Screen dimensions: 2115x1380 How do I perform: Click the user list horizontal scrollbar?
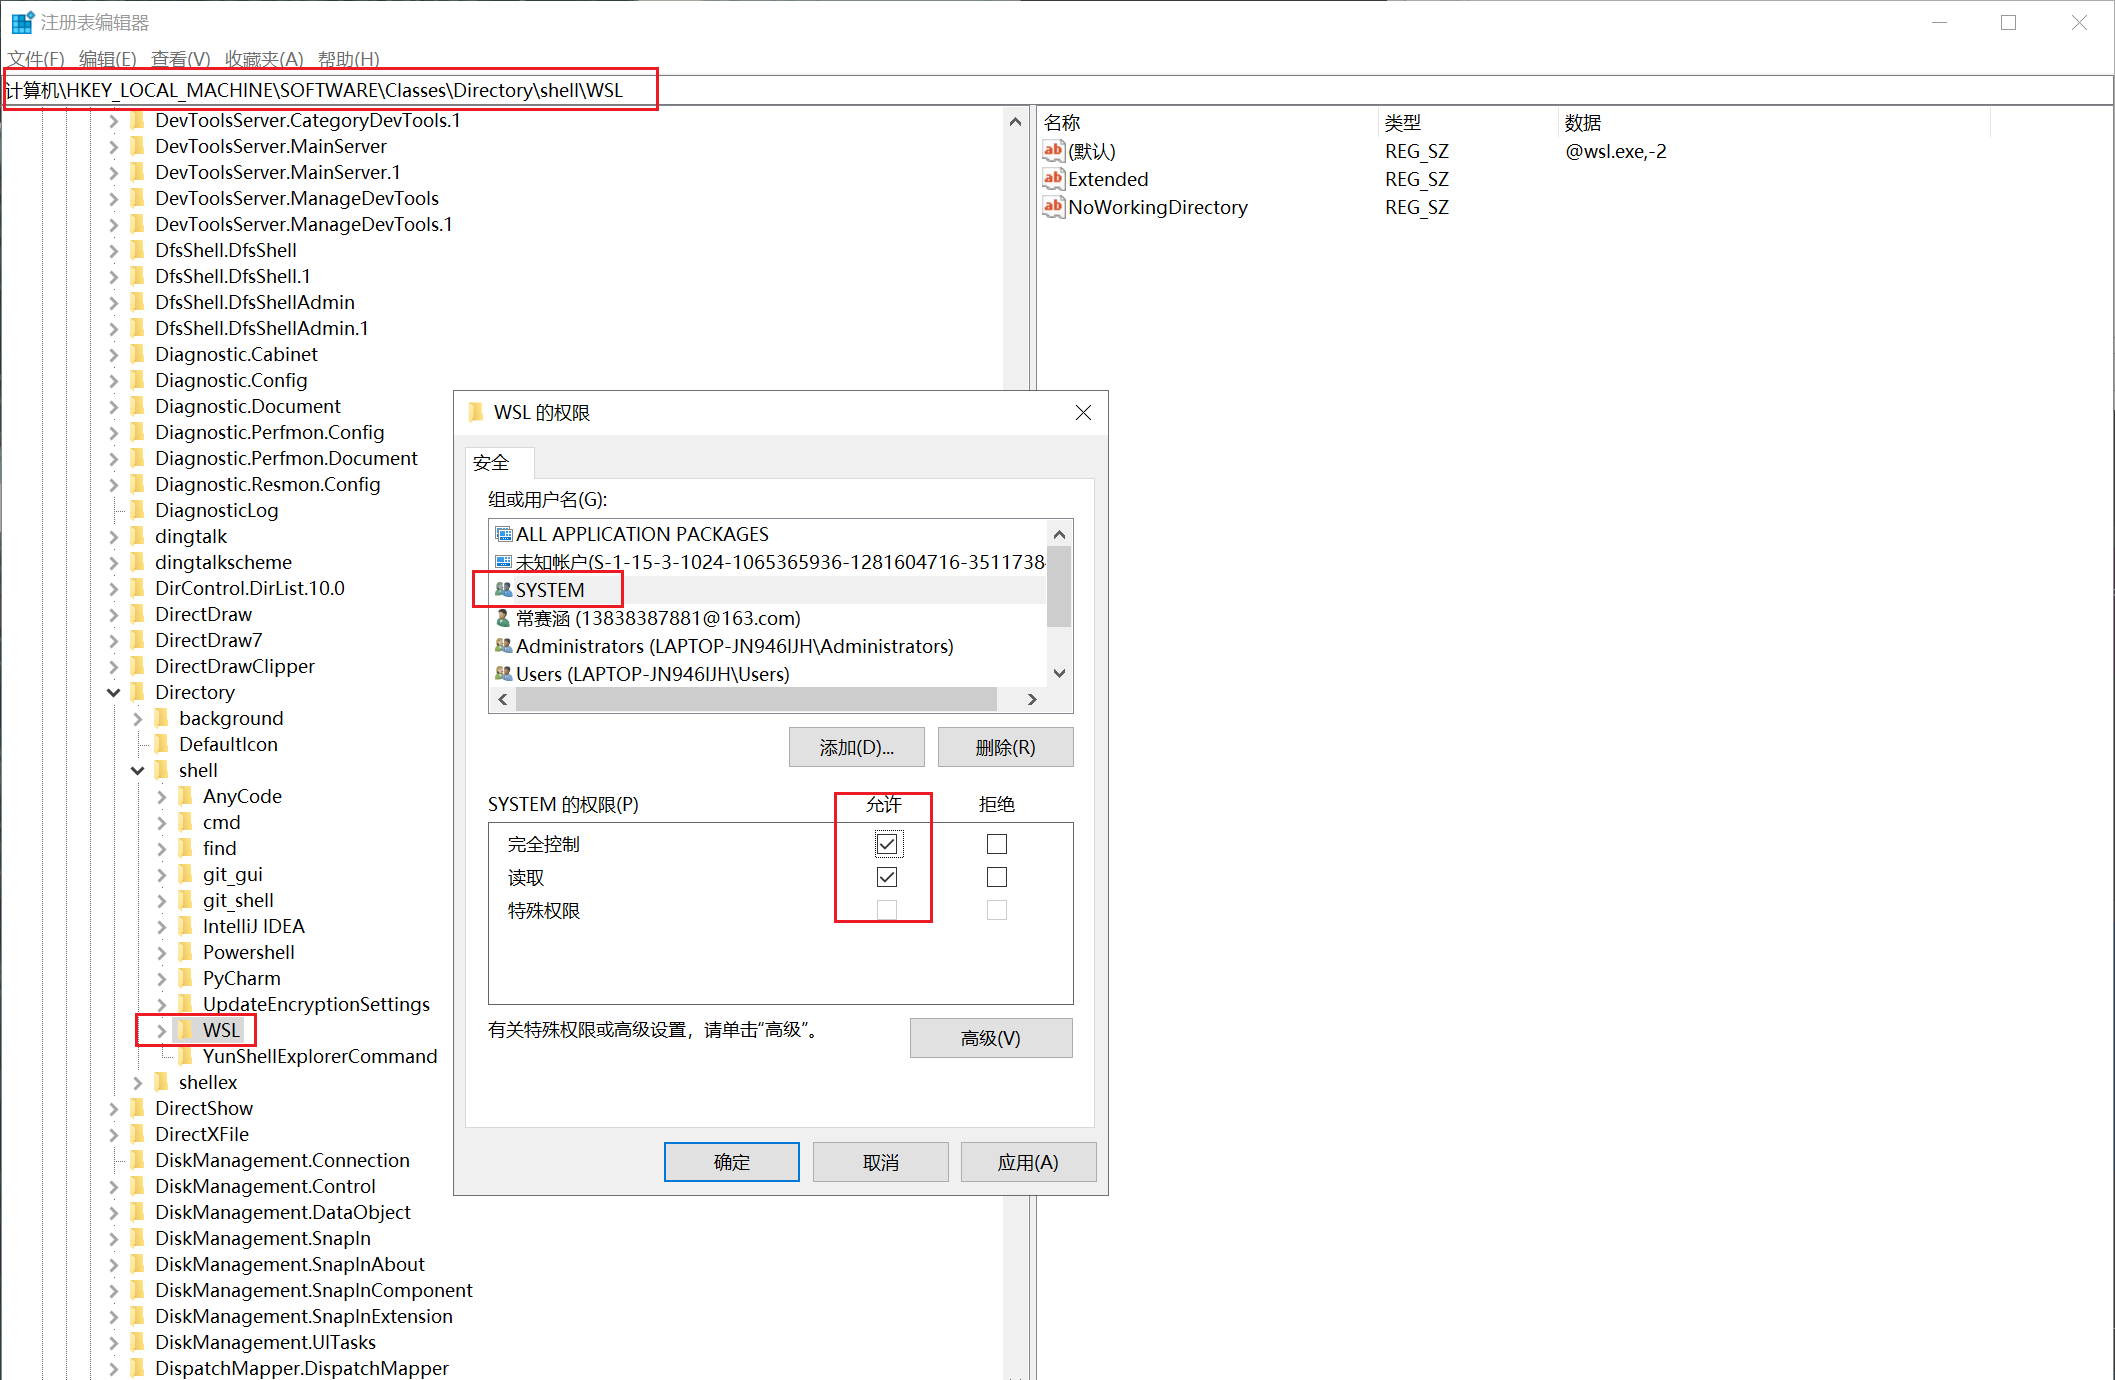coord(755,699)
